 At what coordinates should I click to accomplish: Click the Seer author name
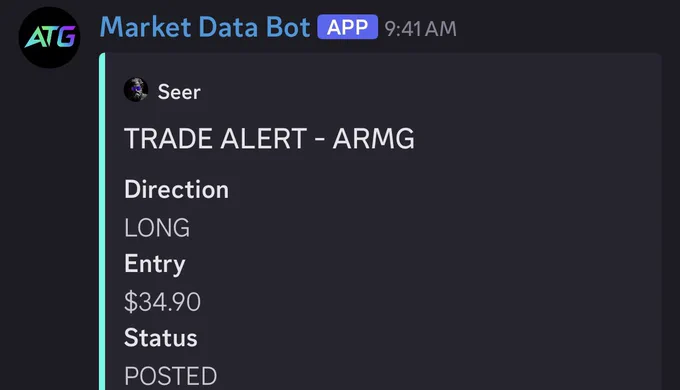pos(179,92)
